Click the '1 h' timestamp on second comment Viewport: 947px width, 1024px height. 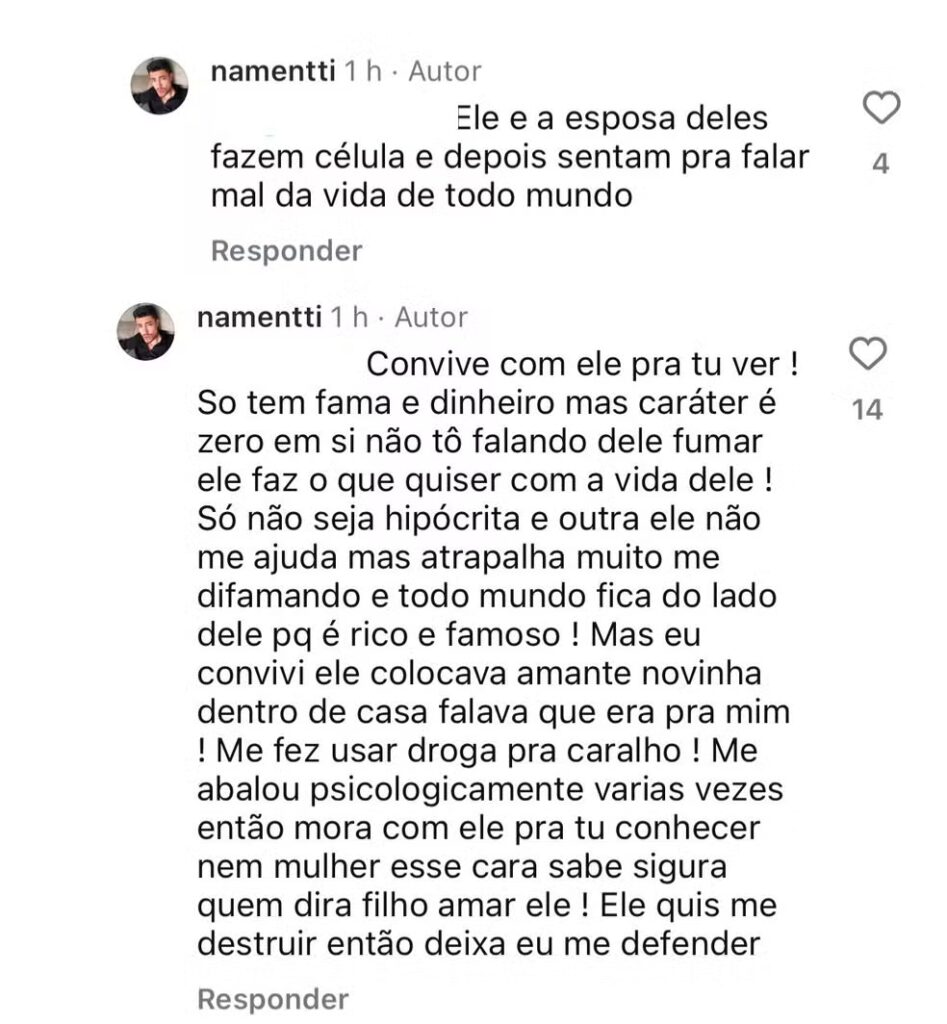click(349, 318)
